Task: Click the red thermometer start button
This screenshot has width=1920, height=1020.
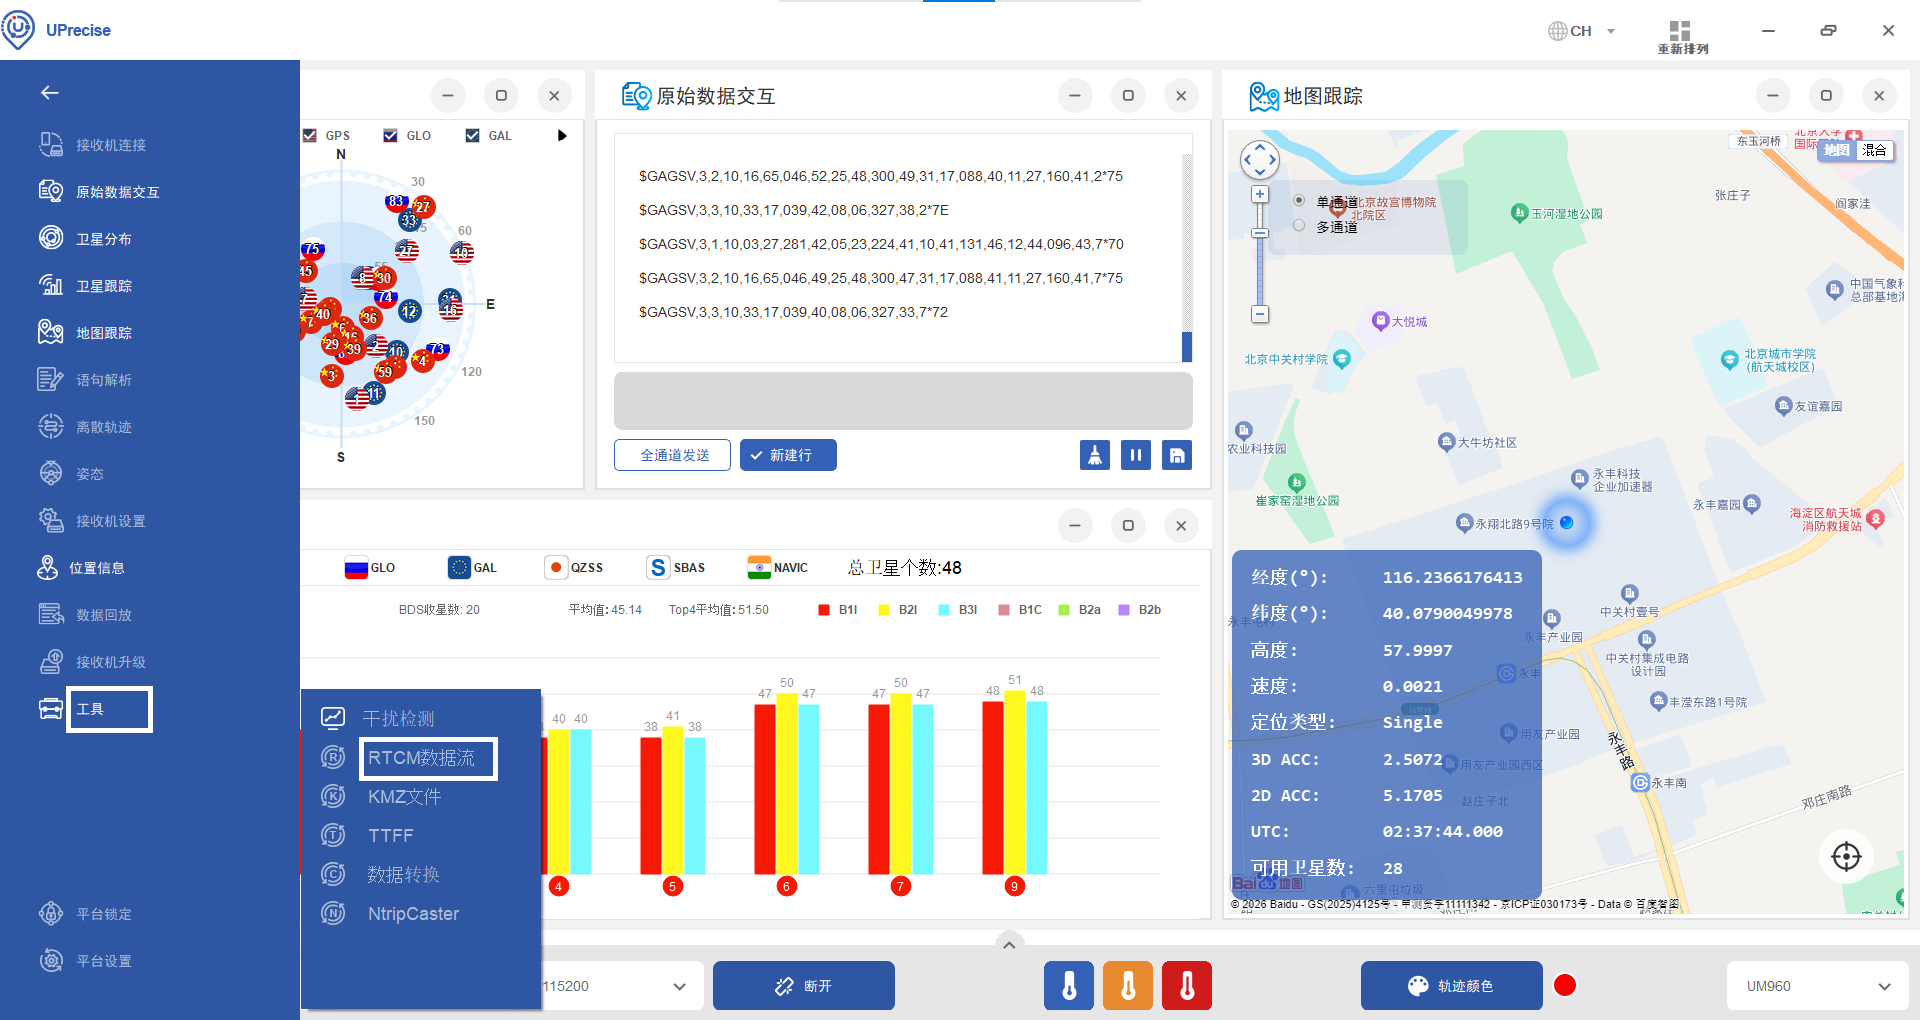Action: (1187, 986)
